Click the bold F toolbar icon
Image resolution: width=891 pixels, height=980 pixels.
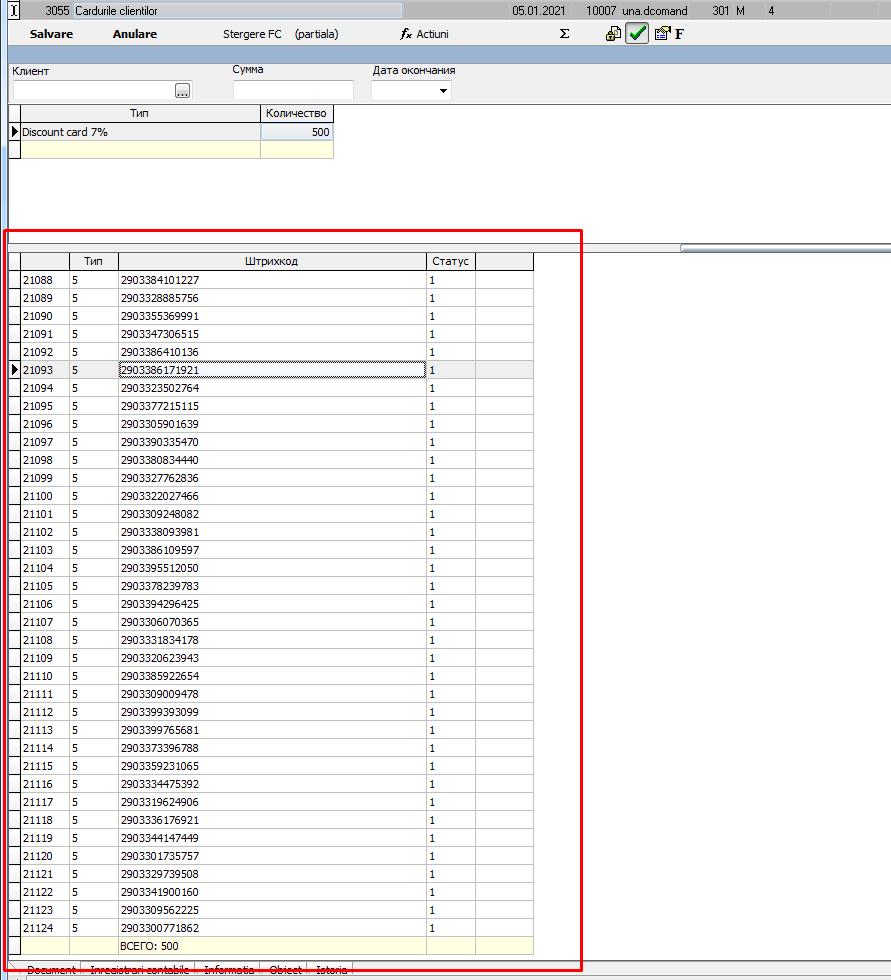pyautogui.click(x=679, y=34)
